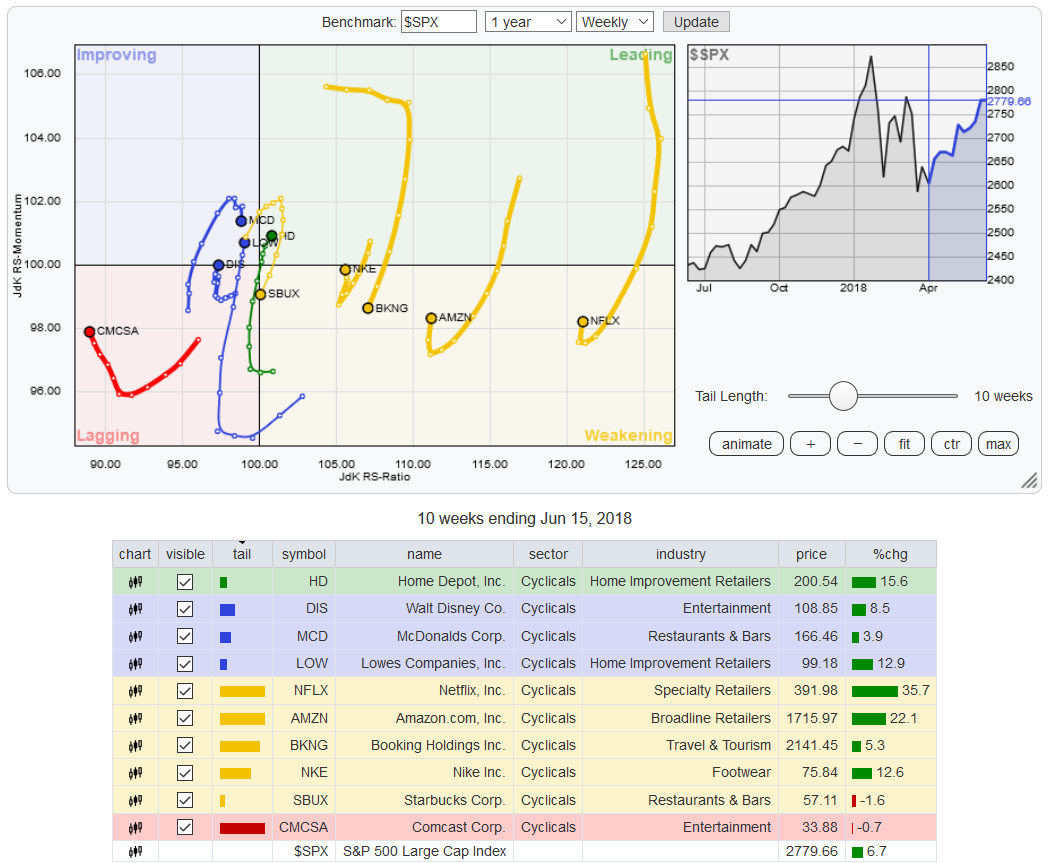
Task: Sort table by tail column header
Action: (x=242, y=554)
